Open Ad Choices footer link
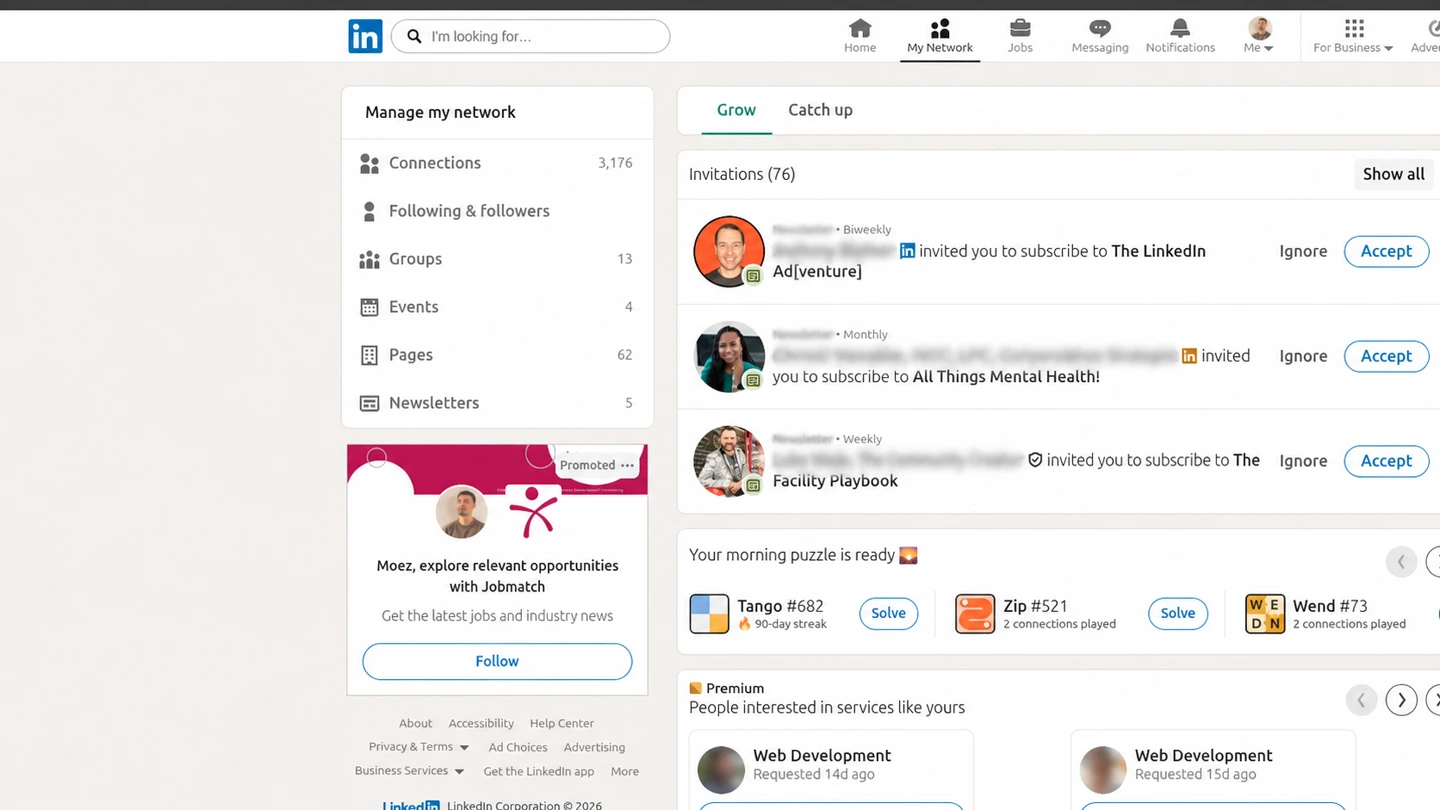Image resolution: width=1440 pixels, height=810 pixels. (x=518, y=747)
